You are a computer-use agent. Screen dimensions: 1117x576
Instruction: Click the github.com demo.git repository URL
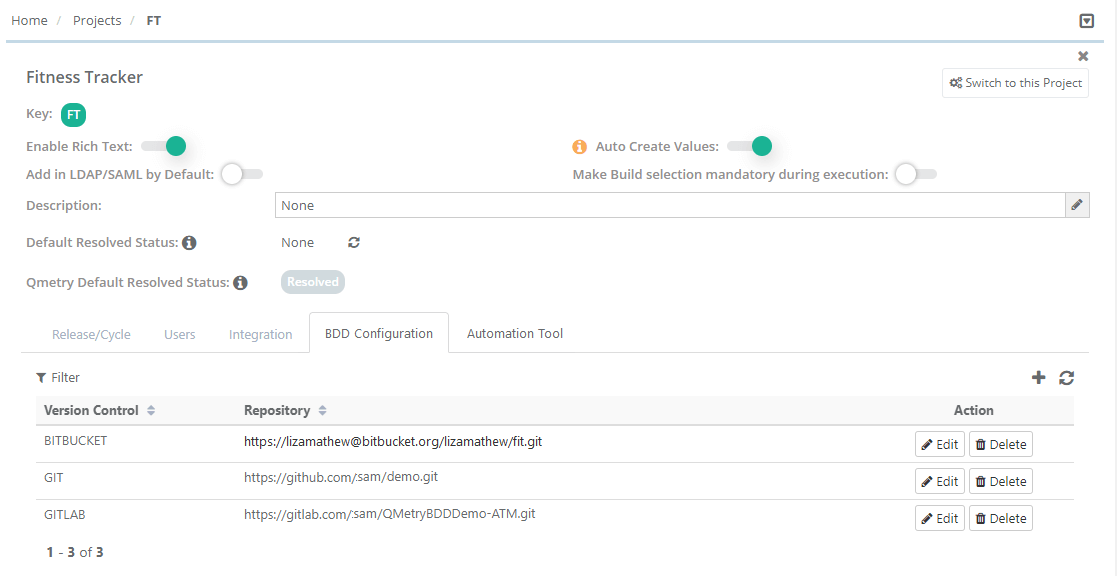341,477
